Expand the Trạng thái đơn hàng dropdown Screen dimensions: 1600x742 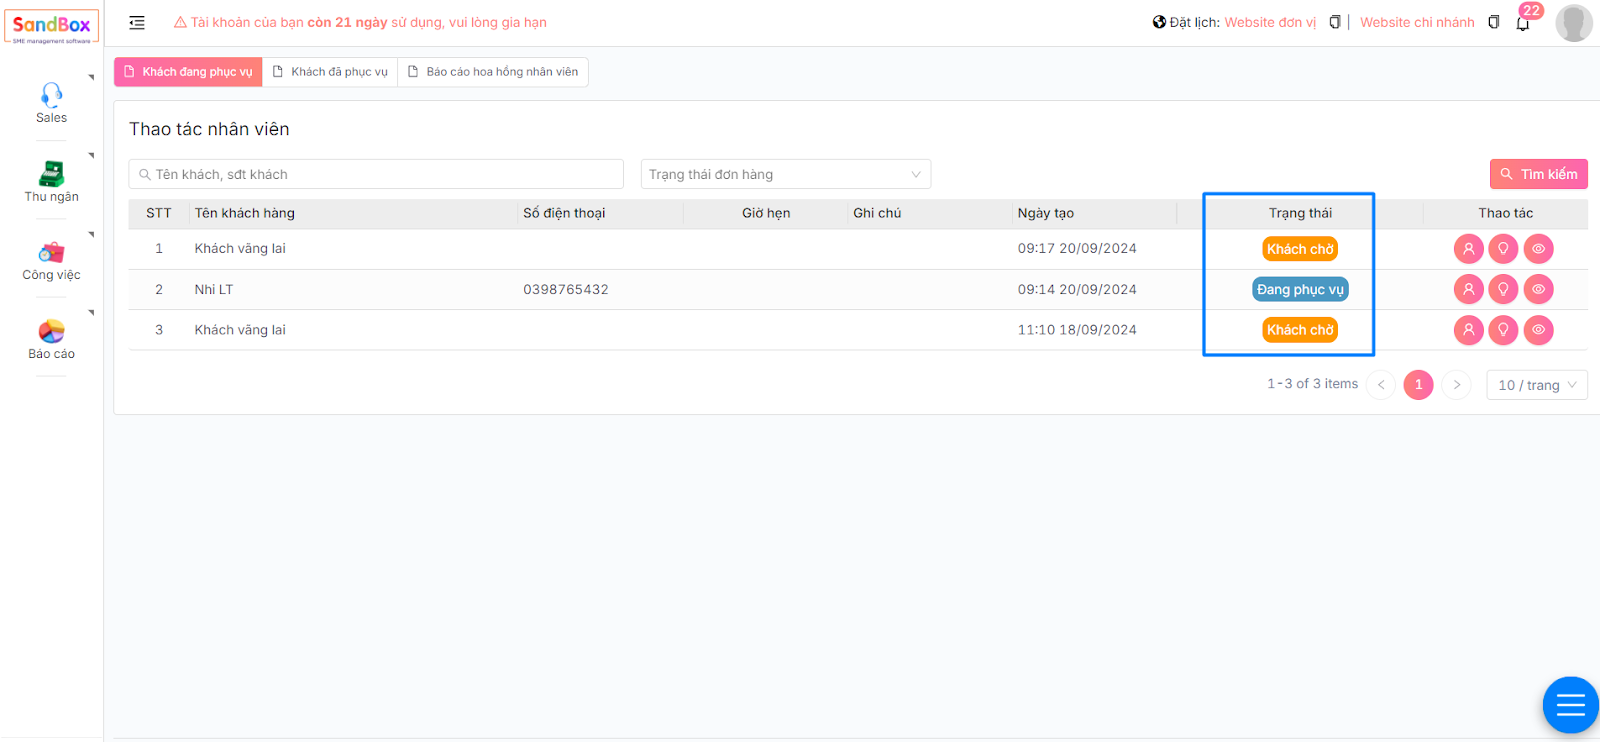point(785,174)
